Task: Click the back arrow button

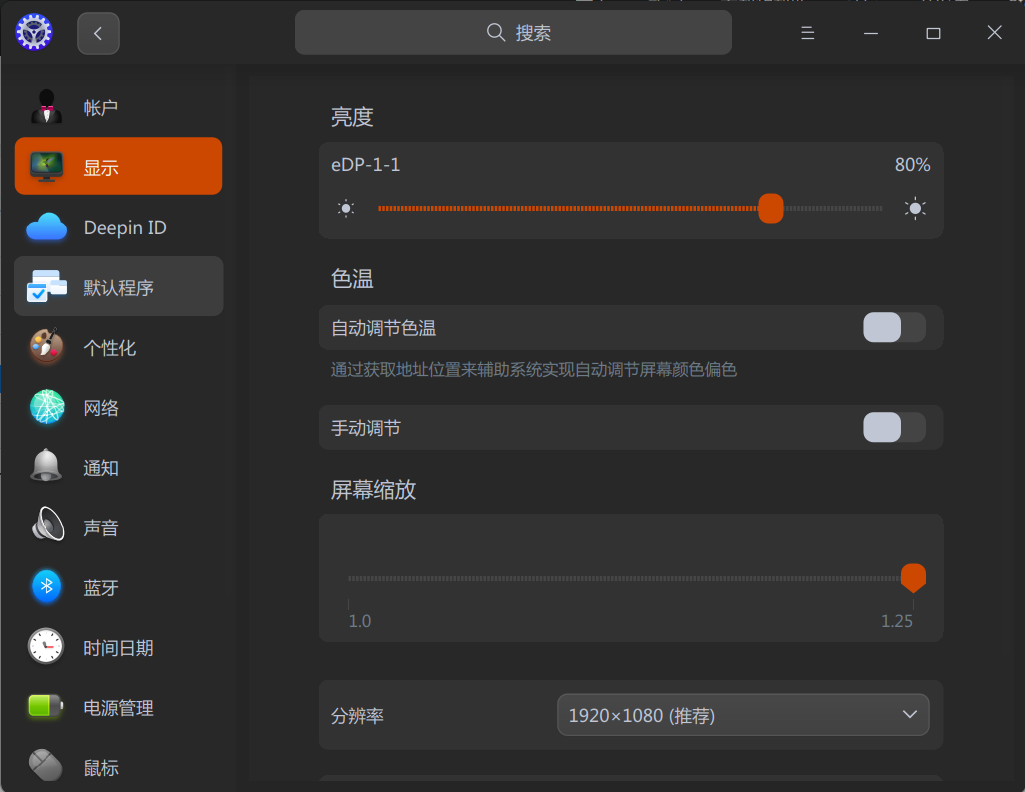Action: pos(97,32)
